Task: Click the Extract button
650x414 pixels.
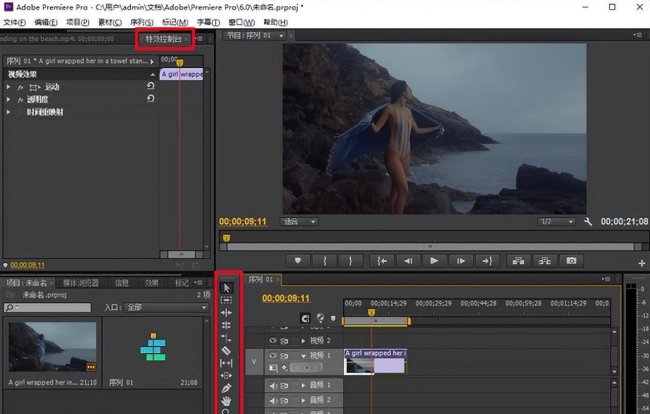Action: coord(545,261)
